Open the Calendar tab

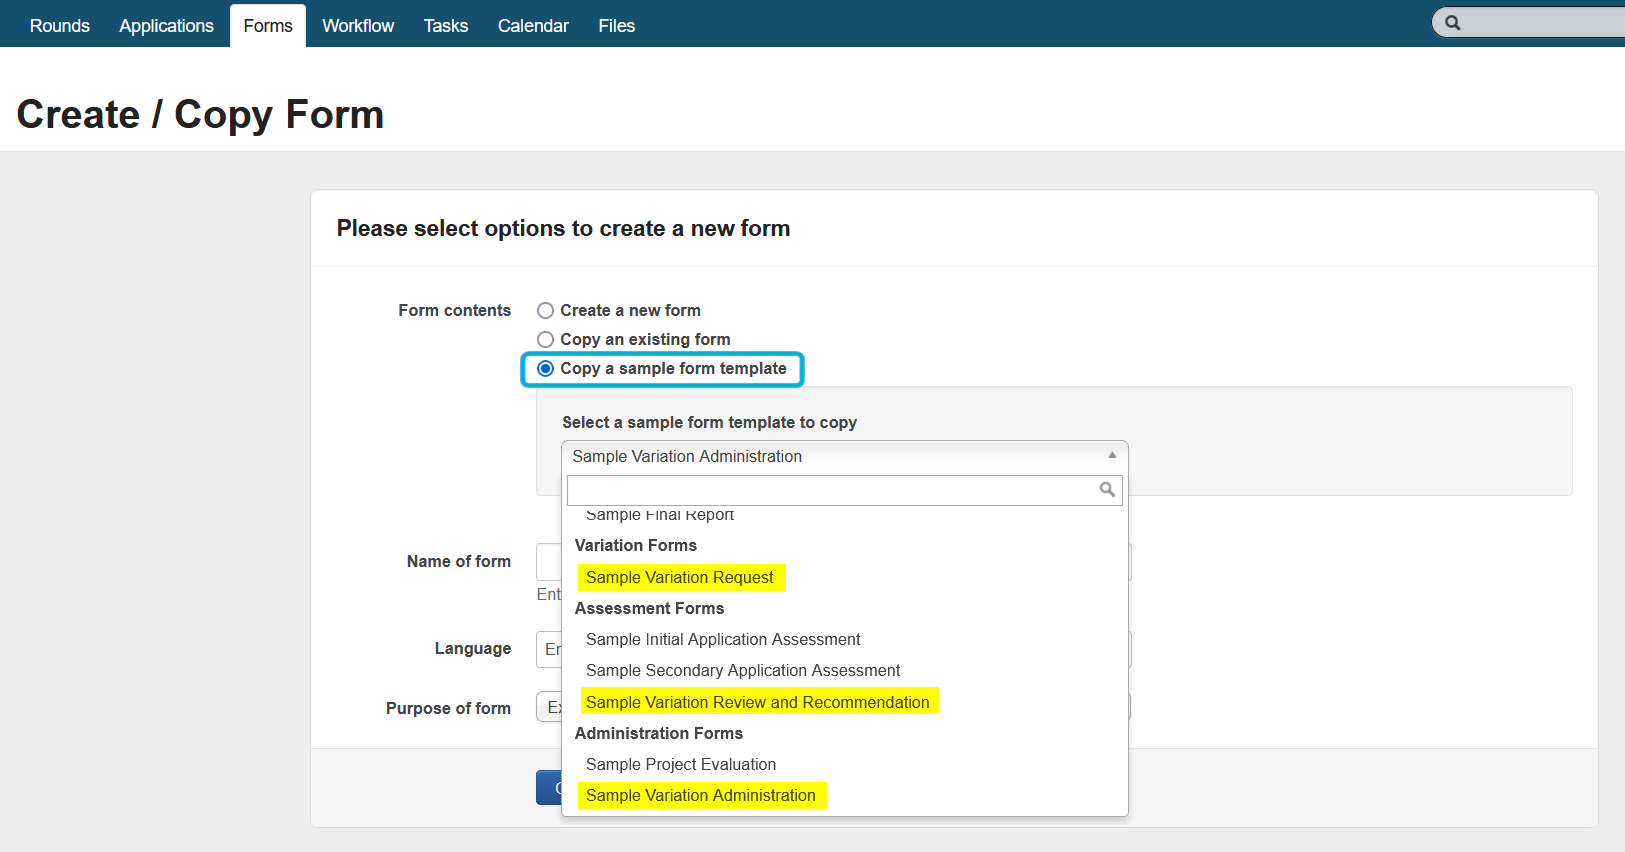click(x=533, y=26)
